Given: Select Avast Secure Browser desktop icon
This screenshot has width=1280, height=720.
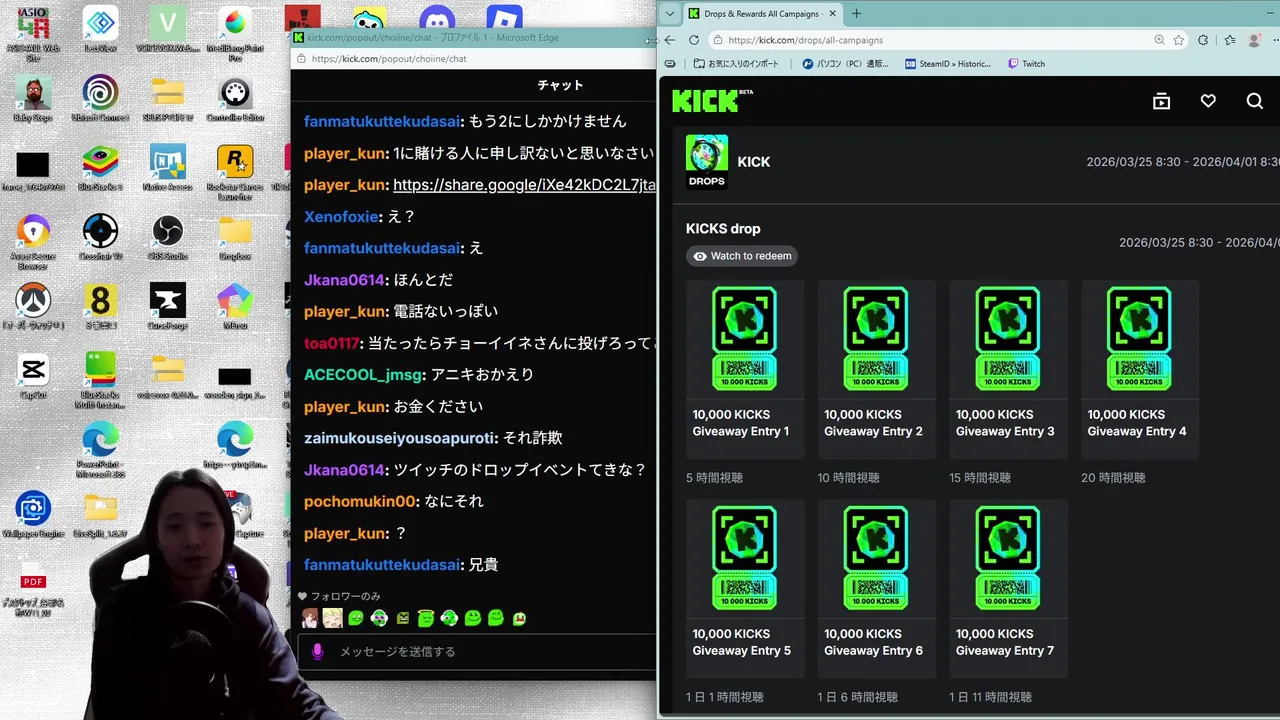Looking at the screenshot, I should 33,242.
